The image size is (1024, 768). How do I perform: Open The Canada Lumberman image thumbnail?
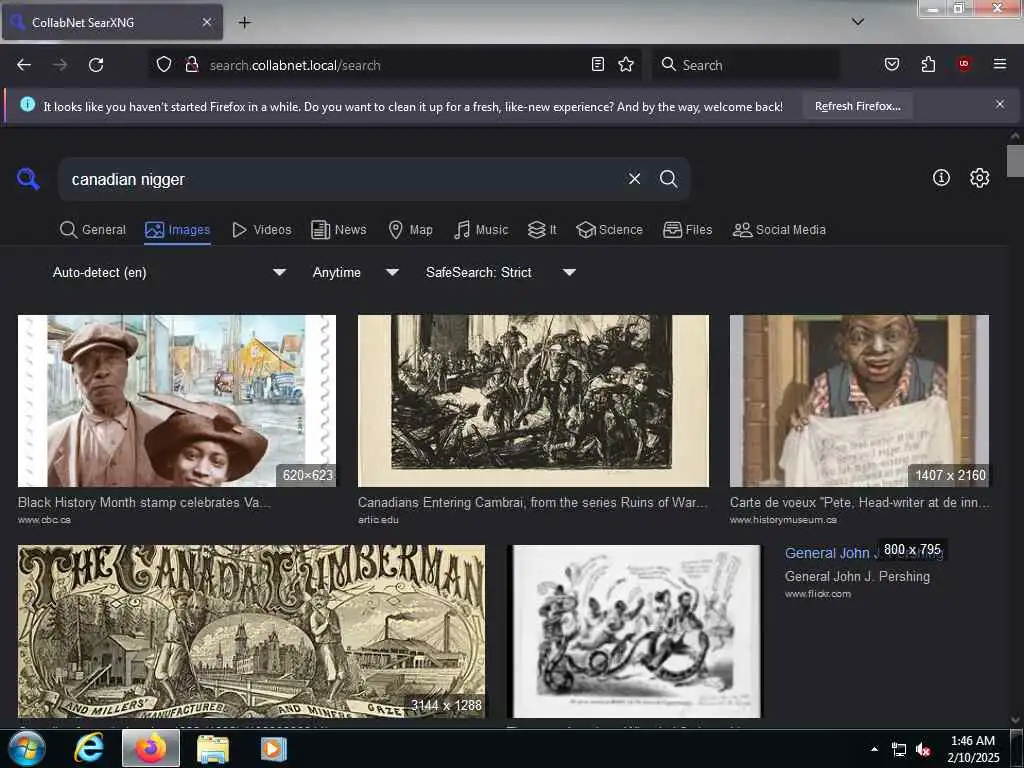coord(251,632)
